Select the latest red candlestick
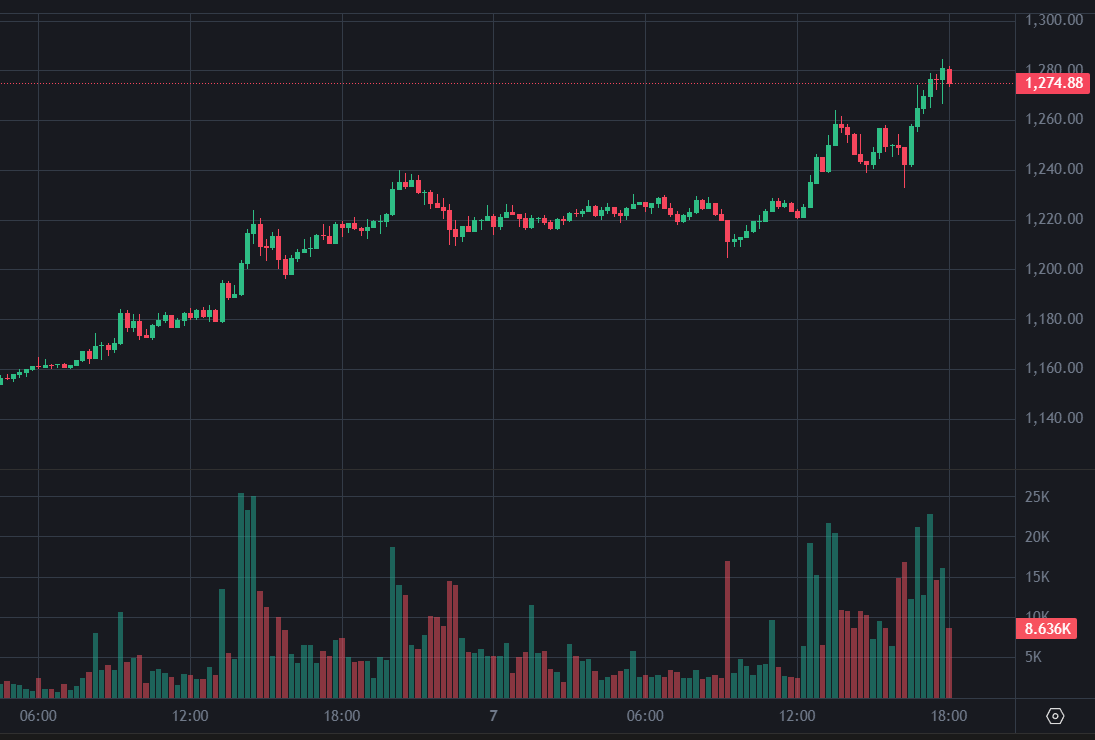Image resolution: width=1095 pixels, height=740 pixels. click(949, 76)
